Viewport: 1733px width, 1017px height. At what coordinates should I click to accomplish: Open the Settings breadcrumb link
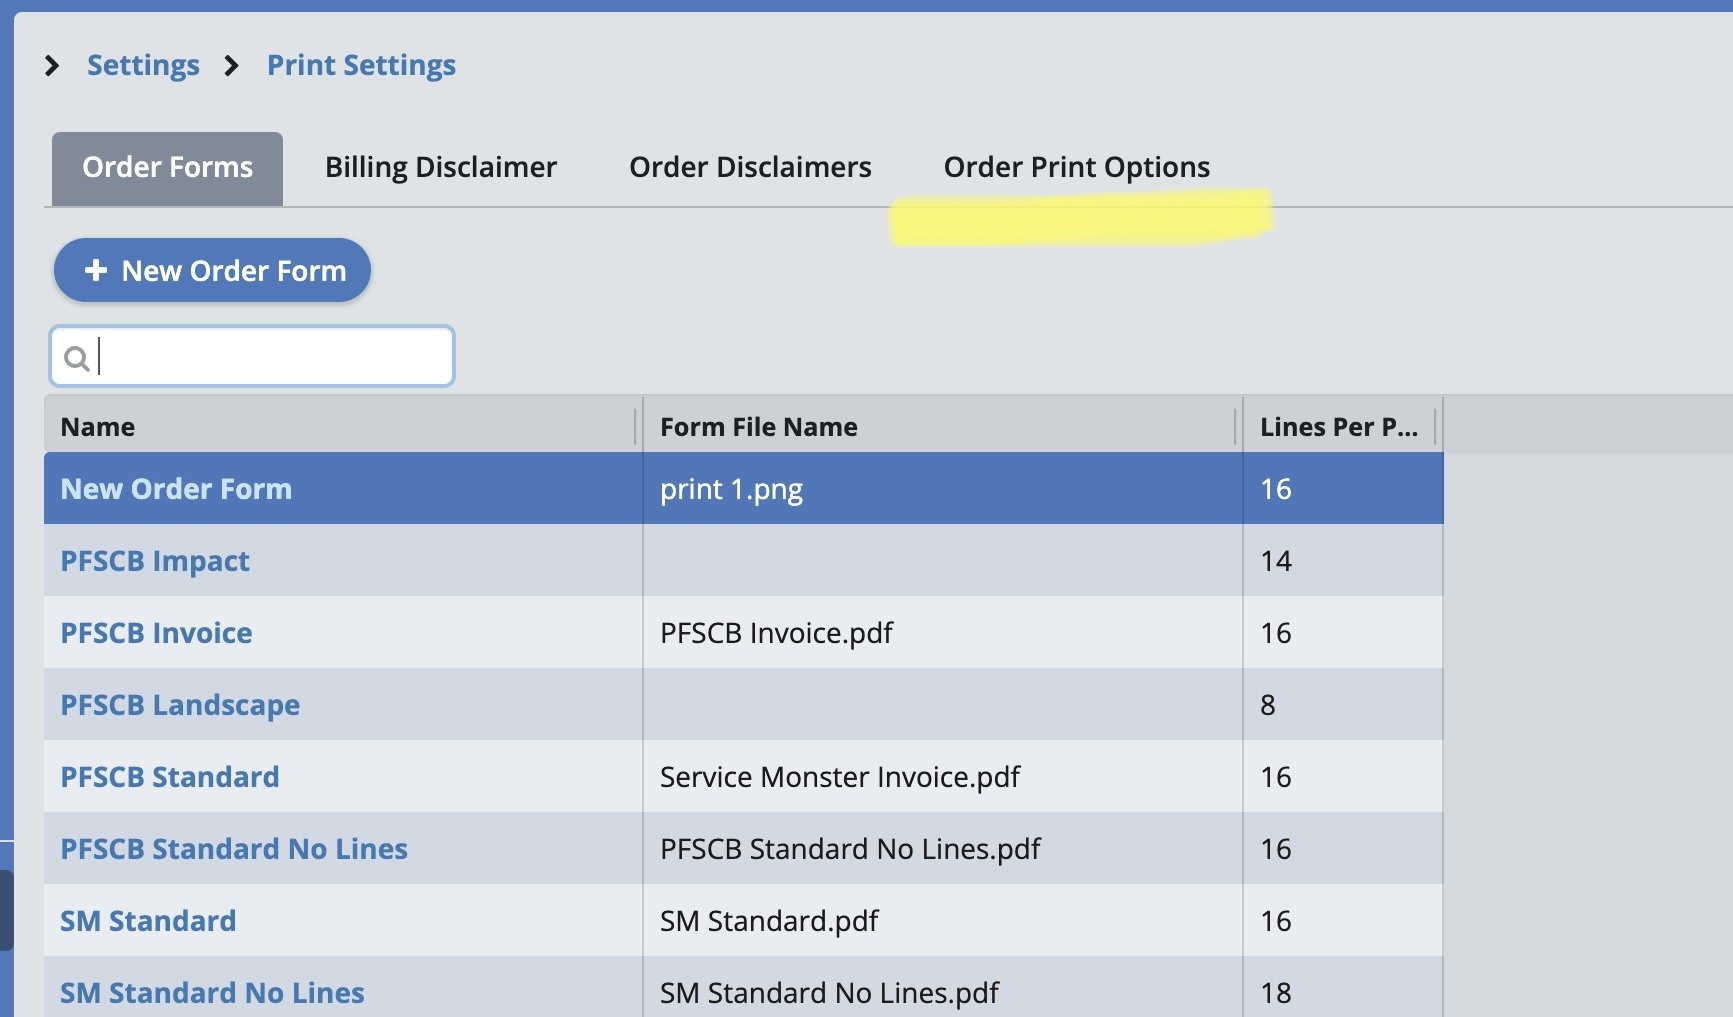(x=143, y=66)
